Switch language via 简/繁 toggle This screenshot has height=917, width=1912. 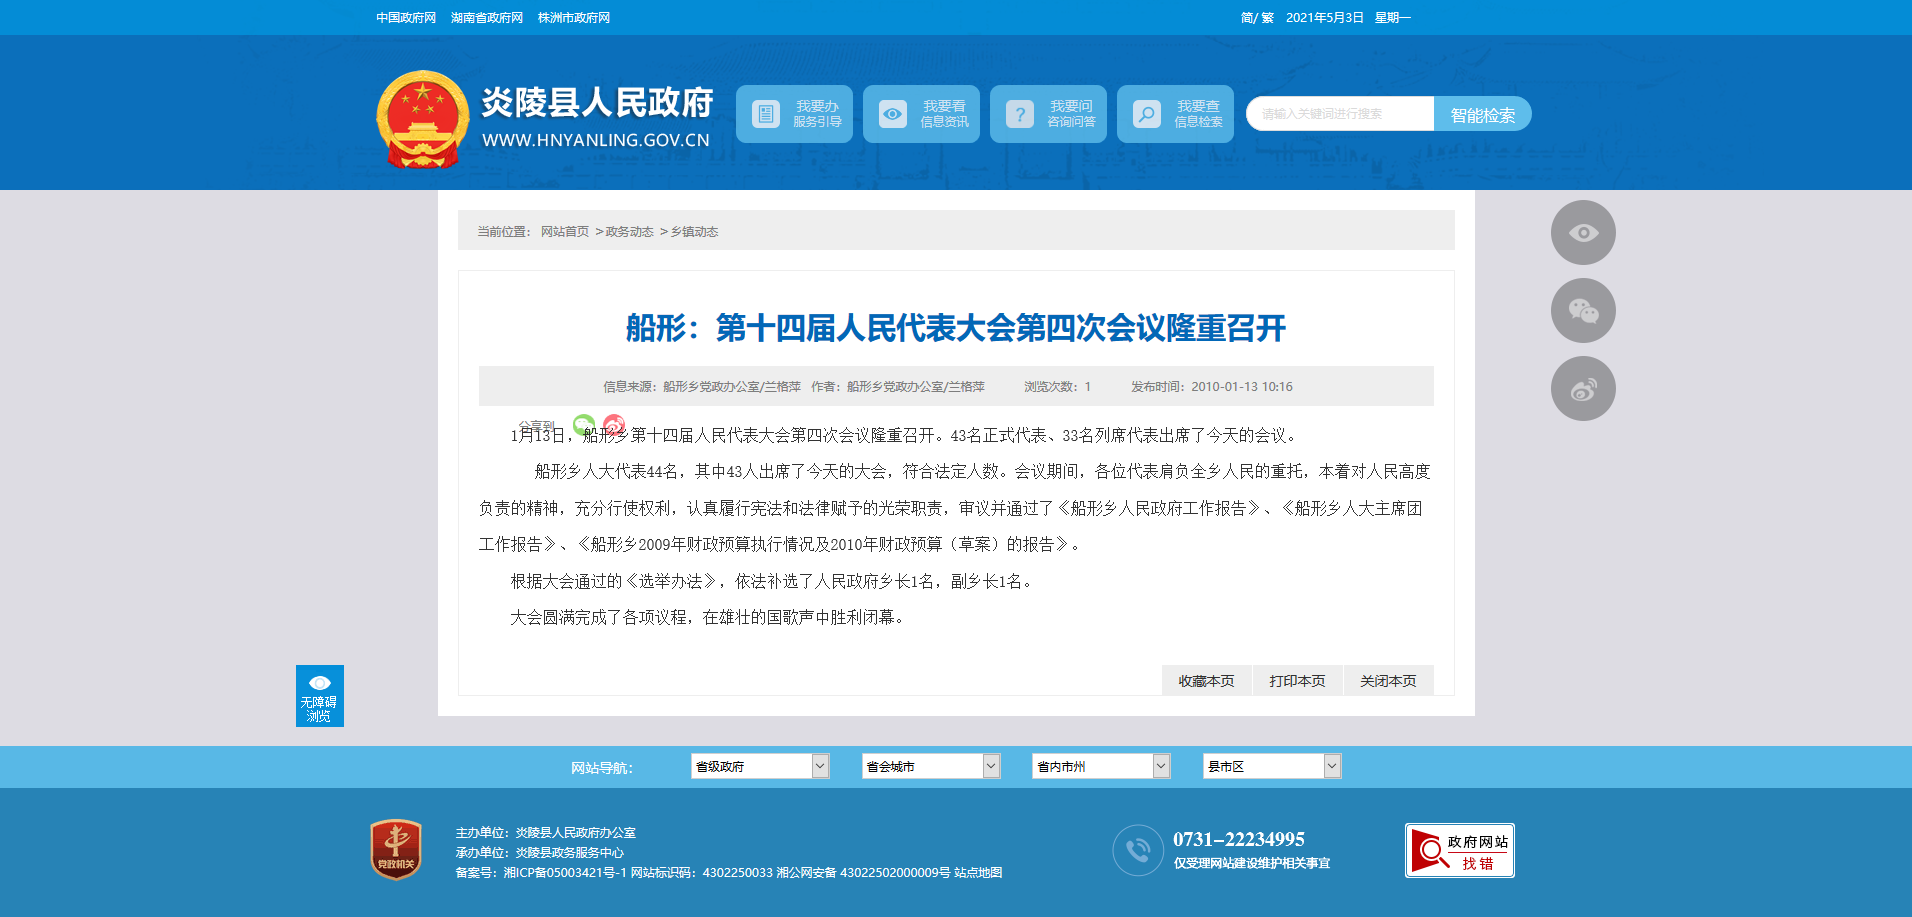click(1257, 18)
